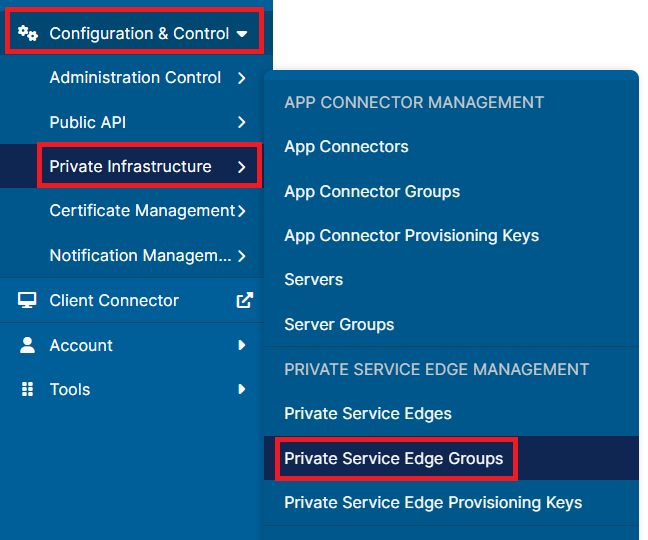This screenshot has width=648, height=540.
Task: Click the Account person icon
Action: [27, 345]
